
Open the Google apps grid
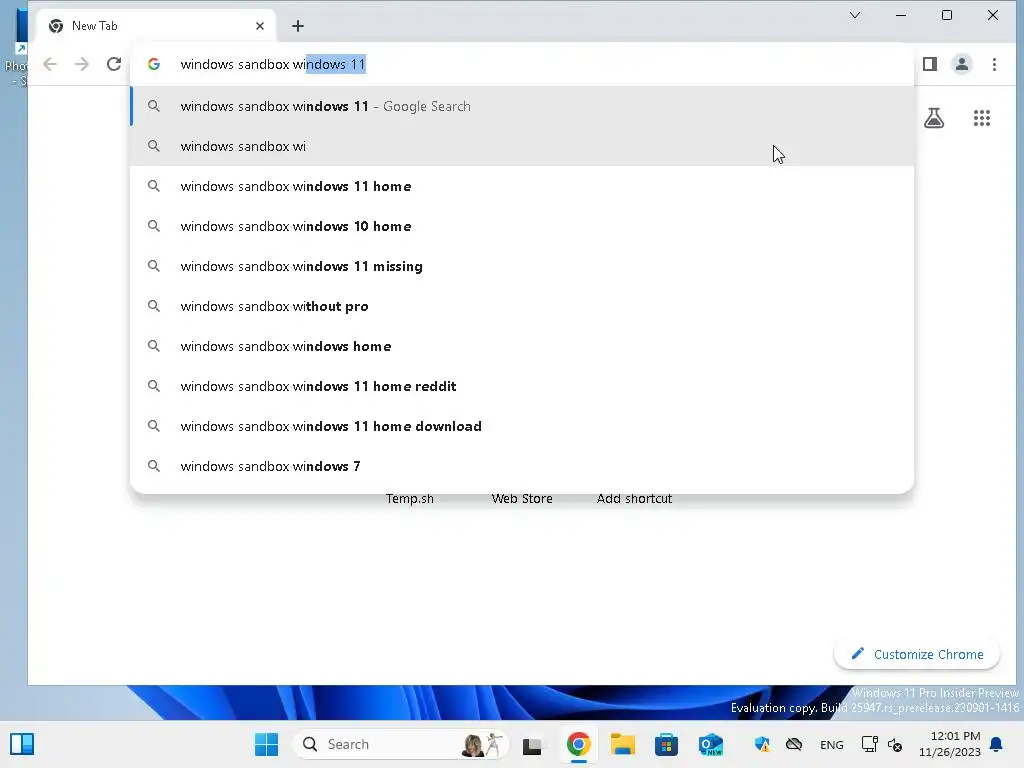[x=982, y=118]
